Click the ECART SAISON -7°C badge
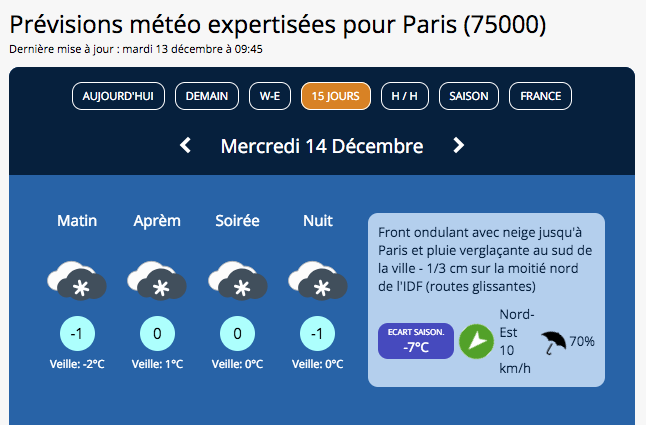The image size is (646, 425). [x=416, y=341]
